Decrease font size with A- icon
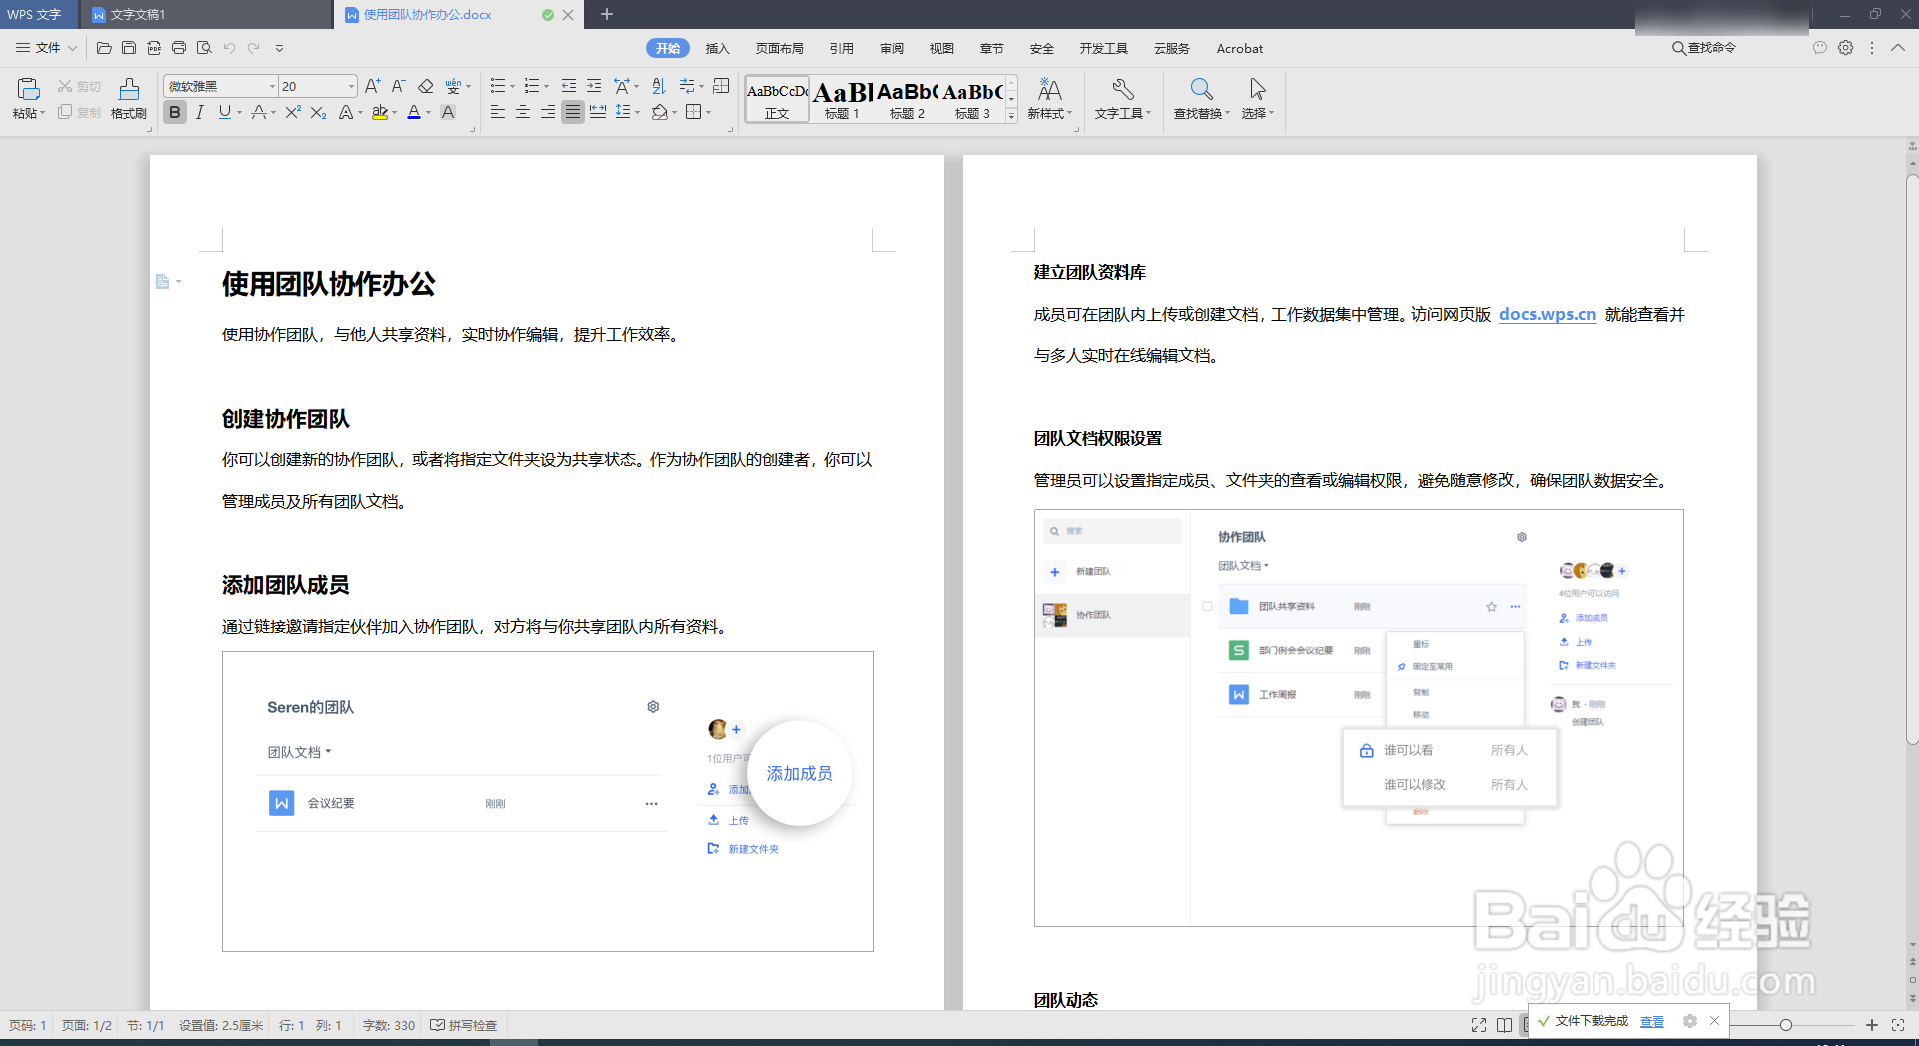 (398, 86)
